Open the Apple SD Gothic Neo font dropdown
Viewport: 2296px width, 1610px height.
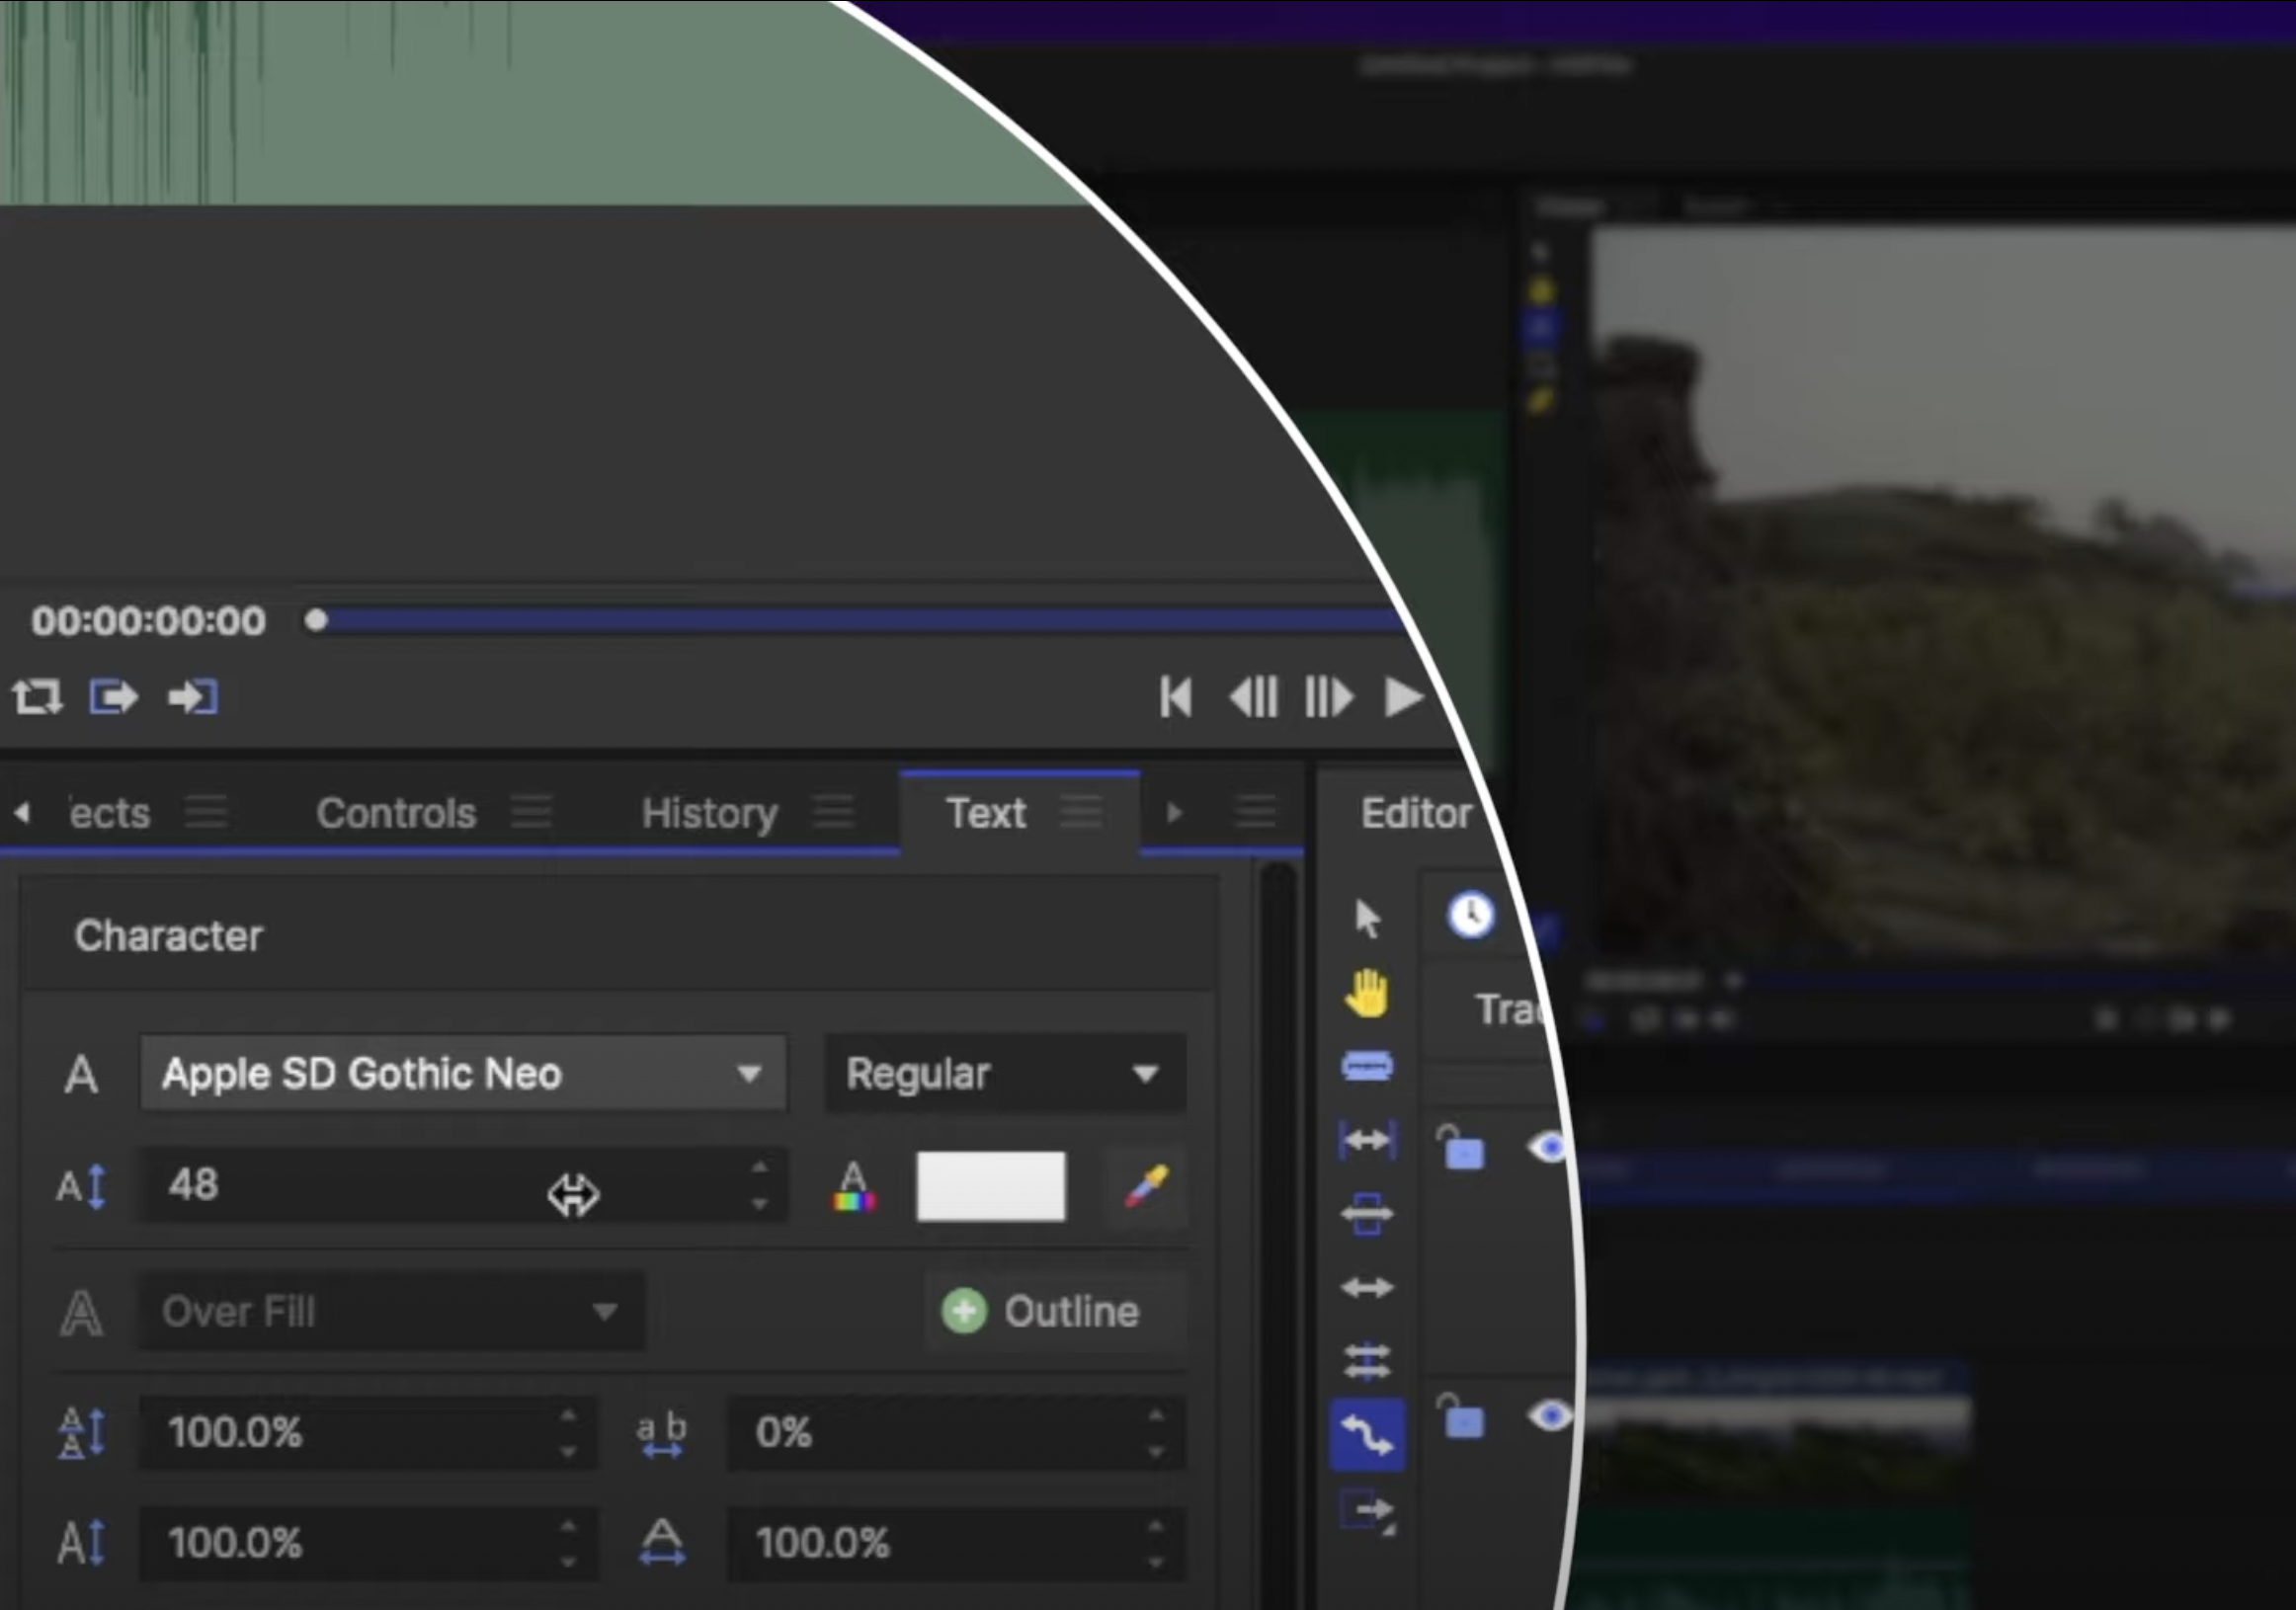point(462,1074)
